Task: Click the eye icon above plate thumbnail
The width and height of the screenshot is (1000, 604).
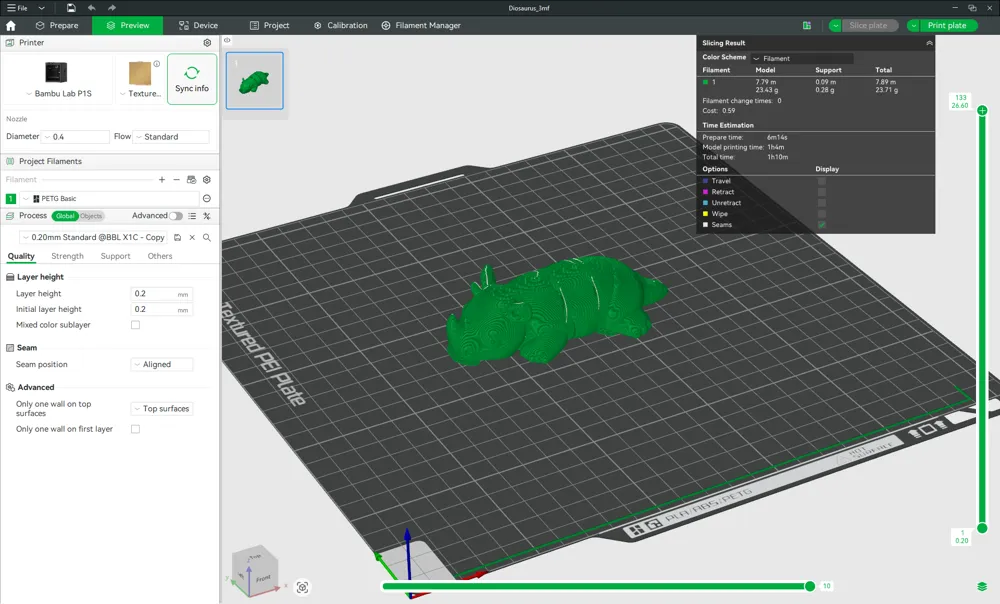Action: (x=227, y=40)
